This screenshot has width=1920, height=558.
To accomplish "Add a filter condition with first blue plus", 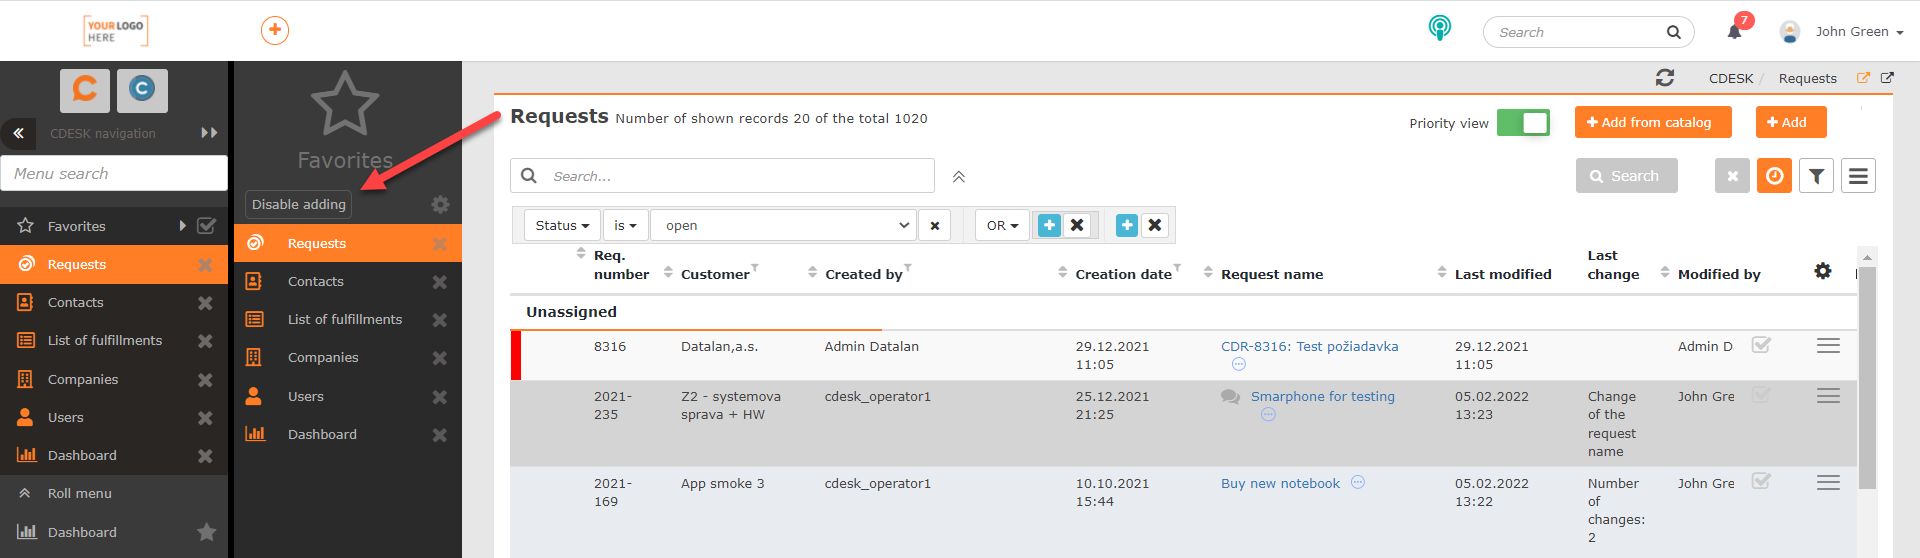I will coord(1049,225).
